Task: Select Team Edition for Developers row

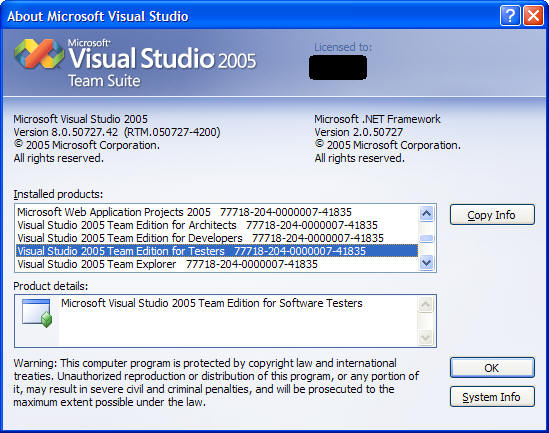Action: pyautogui.click(x=217, y=238)
